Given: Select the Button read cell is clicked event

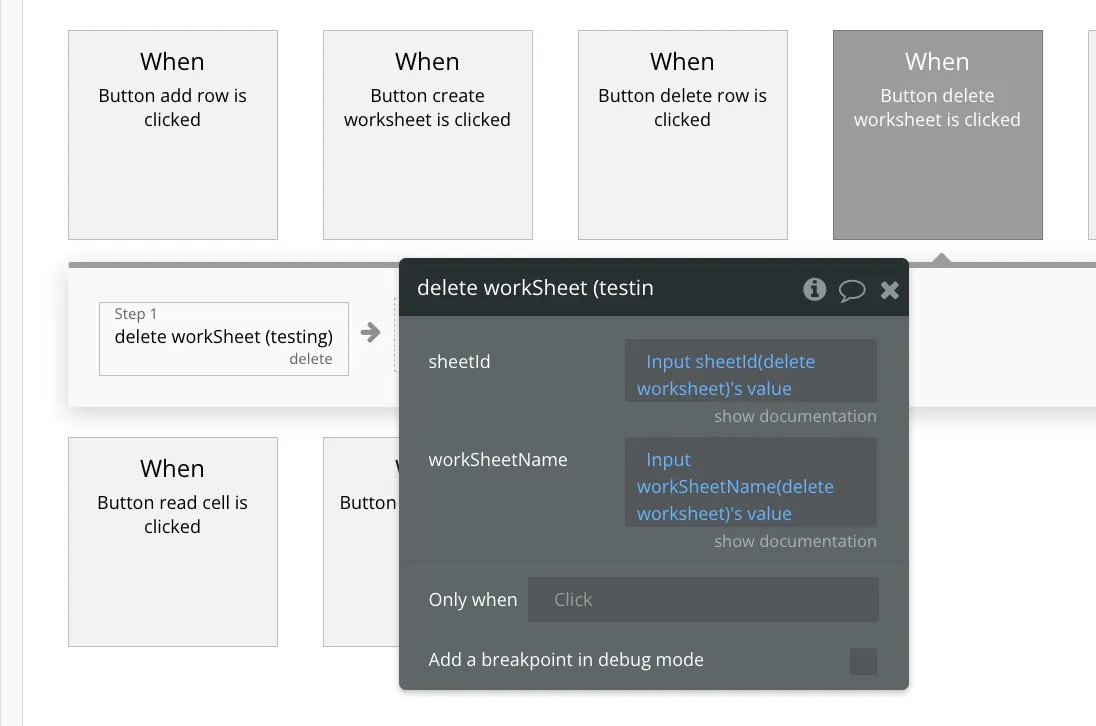Looking at the screenshot, I should pos(173,542).
